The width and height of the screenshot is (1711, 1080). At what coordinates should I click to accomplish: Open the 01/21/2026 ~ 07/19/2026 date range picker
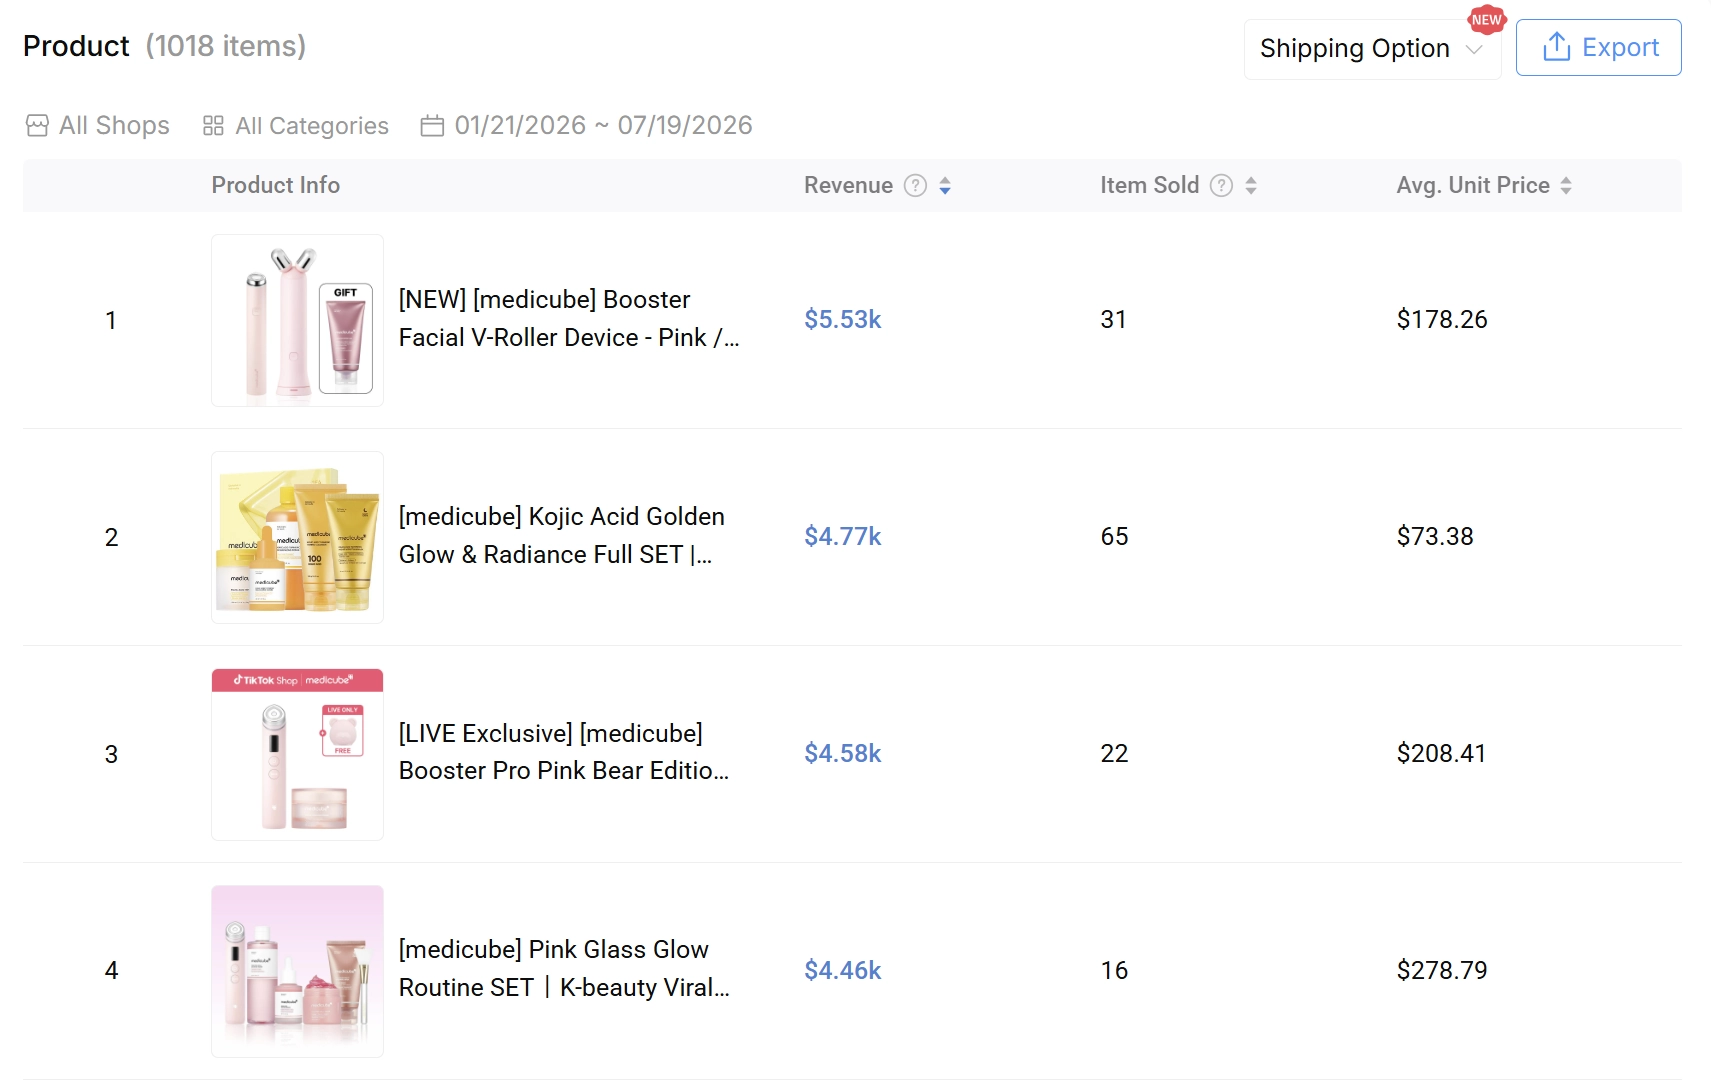[x=586, y=126]
